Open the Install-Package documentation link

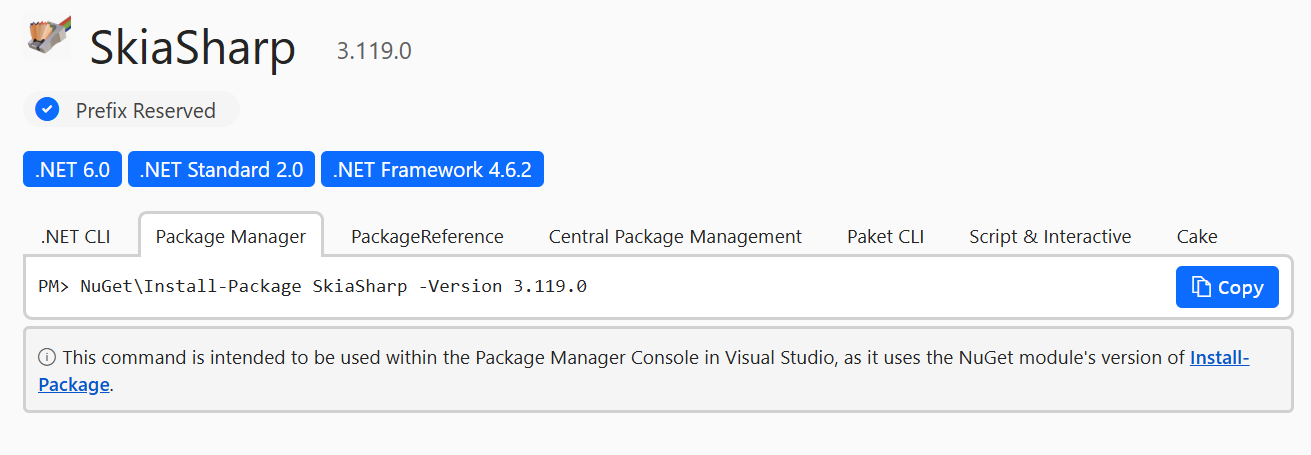[1219, 358]
